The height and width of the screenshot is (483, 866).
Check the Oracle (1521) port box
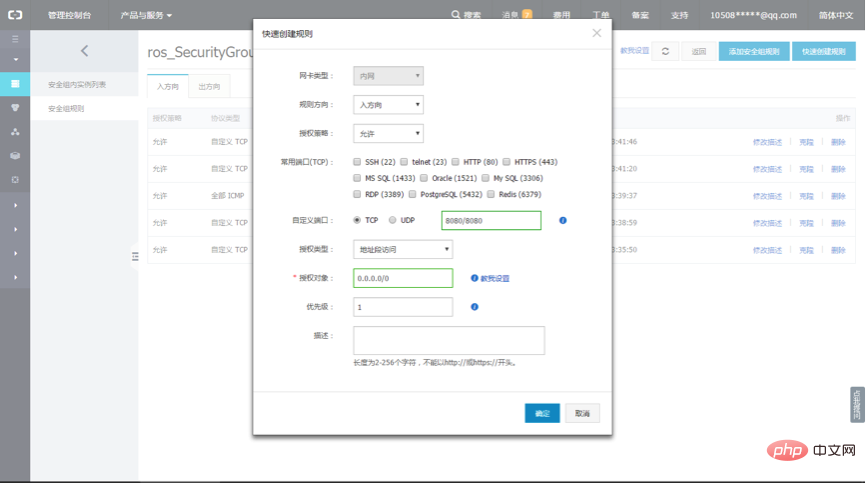point(424,178)
